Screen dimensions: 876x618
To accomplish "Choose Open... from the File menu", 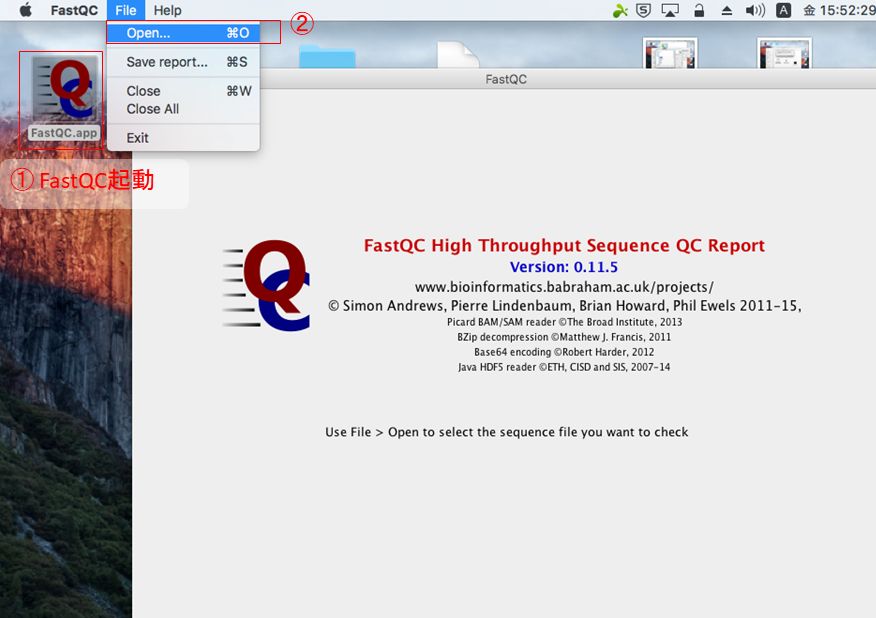I will (x=183, y=33).
